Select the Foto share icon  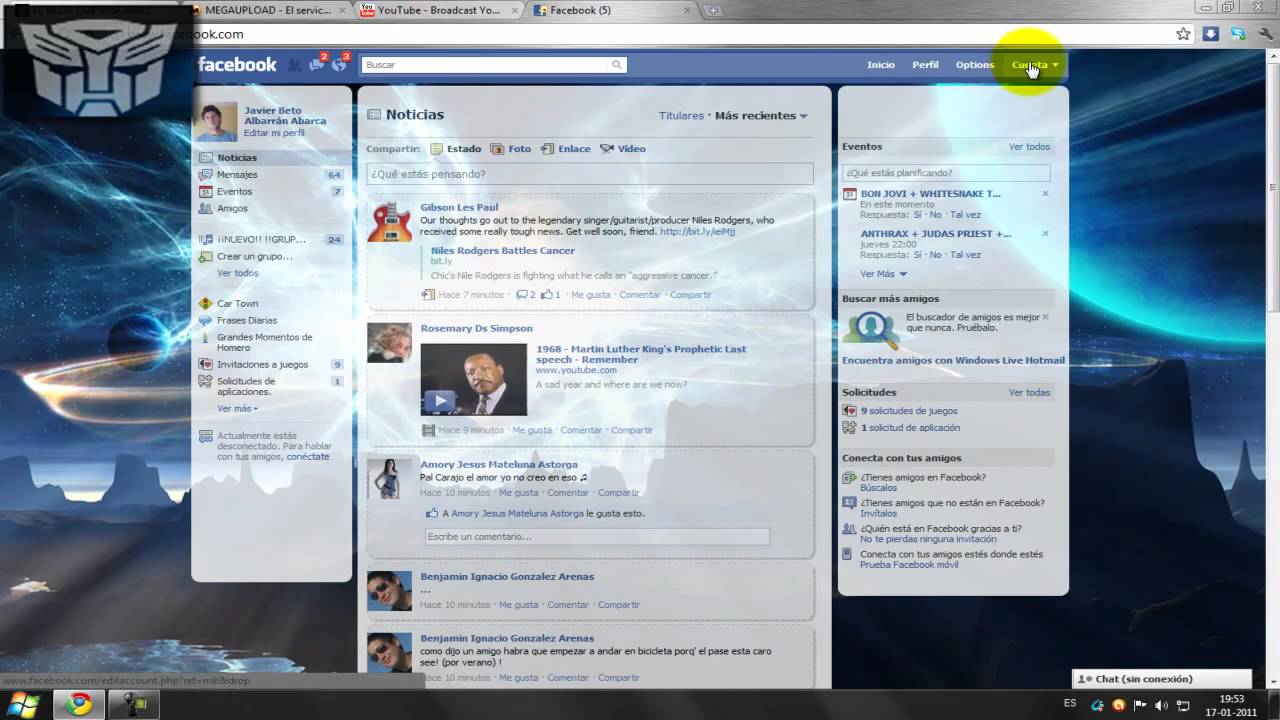coord(497,149)
